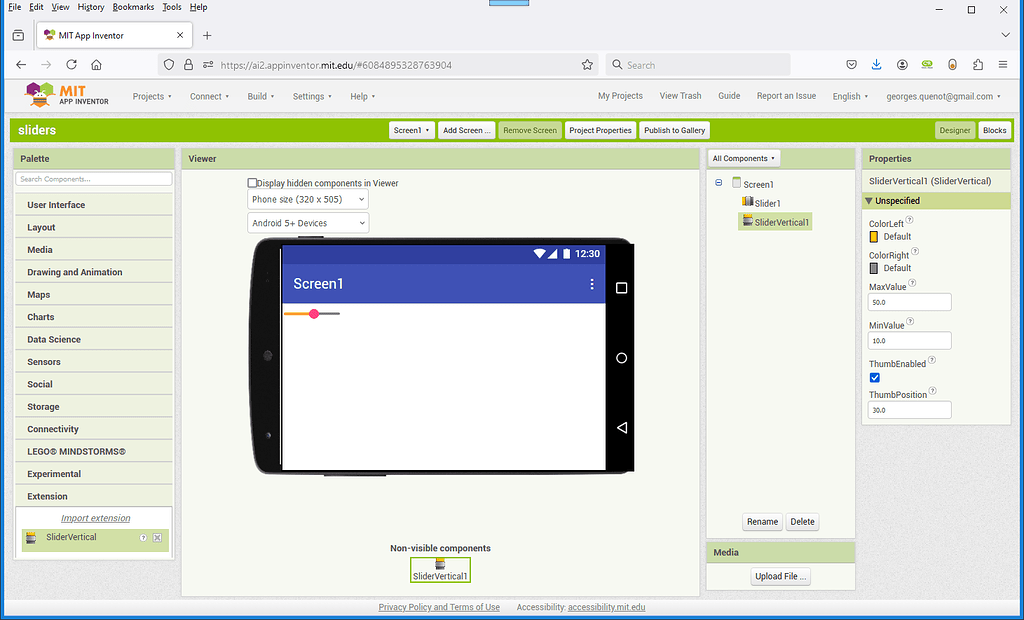The height and width of the screenshot is (620, 1024).
Task: Open the Phone size dropdown
Action: 307,199
